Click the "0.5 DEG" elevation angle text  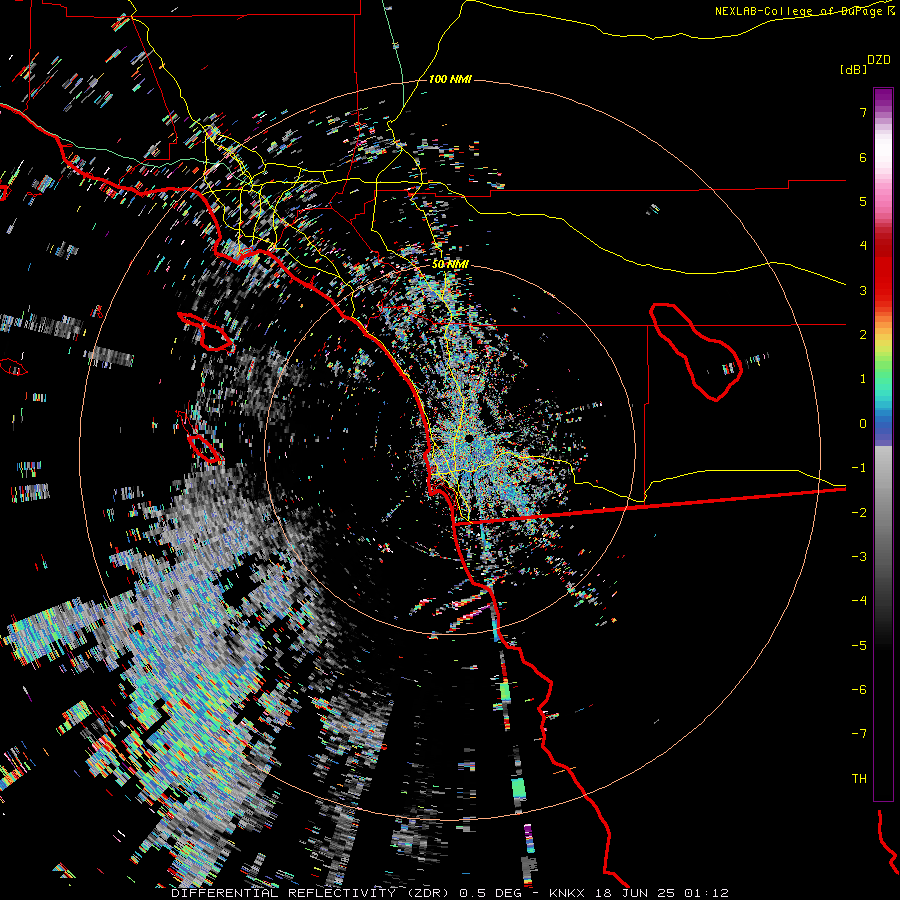[491, 893]
